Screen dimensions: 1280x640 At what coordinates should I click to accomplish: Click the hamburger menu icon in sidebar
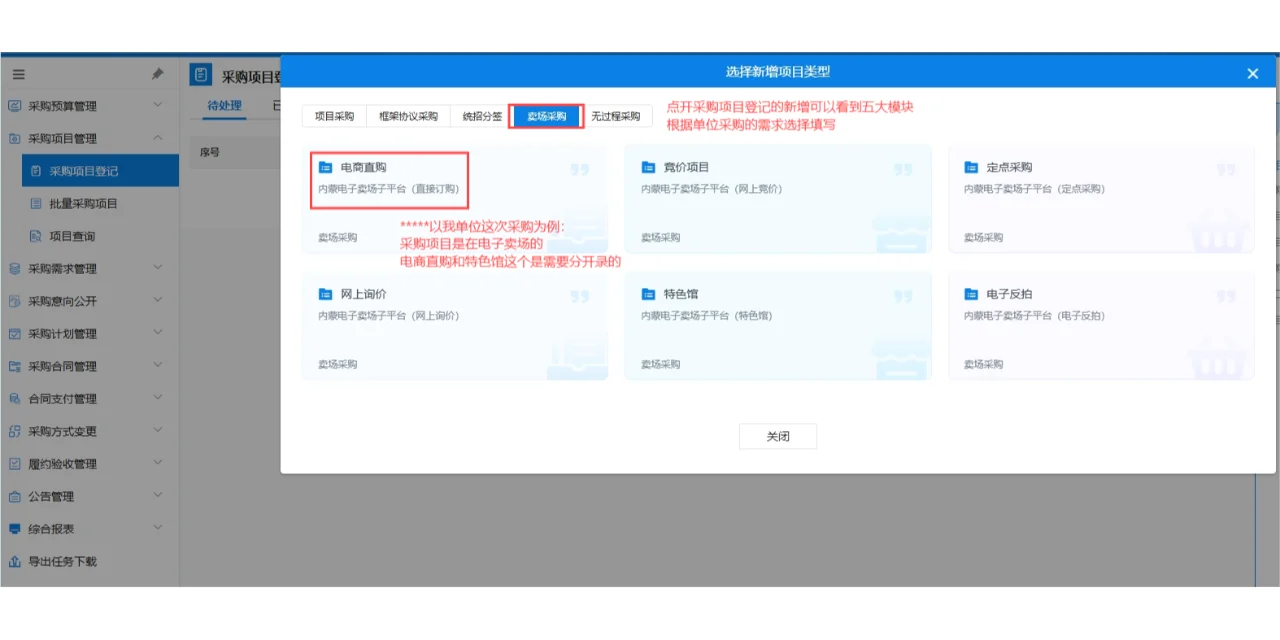pos(18,74)
